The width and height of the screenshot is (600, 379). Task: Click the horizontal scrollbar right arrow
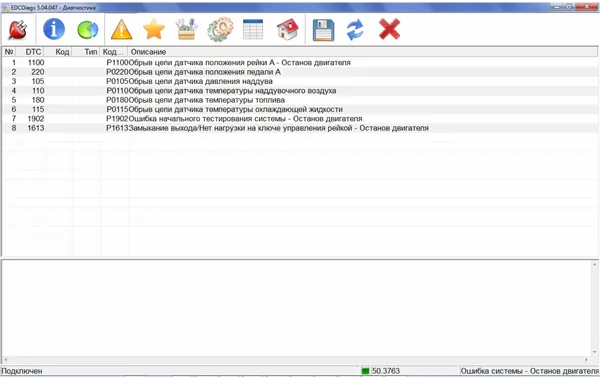coord(587,360)
